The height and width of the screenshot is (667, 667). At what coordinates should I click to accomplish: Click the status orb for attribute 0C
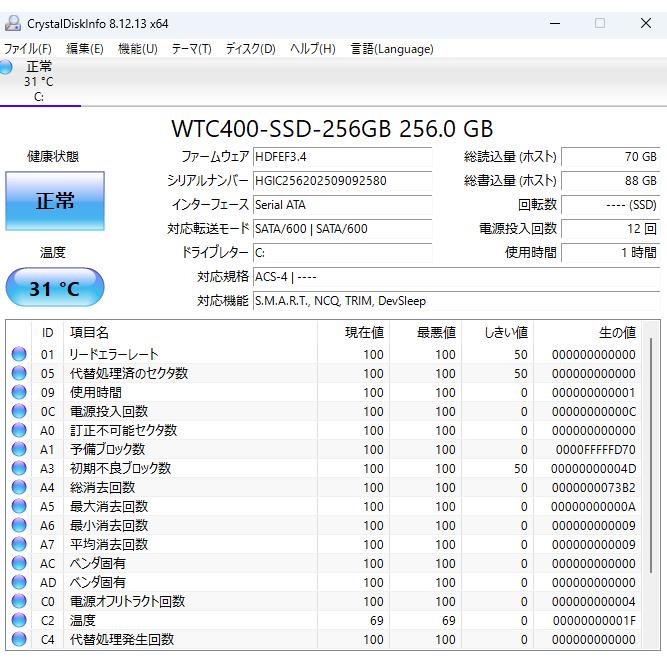tap(19, 411)
